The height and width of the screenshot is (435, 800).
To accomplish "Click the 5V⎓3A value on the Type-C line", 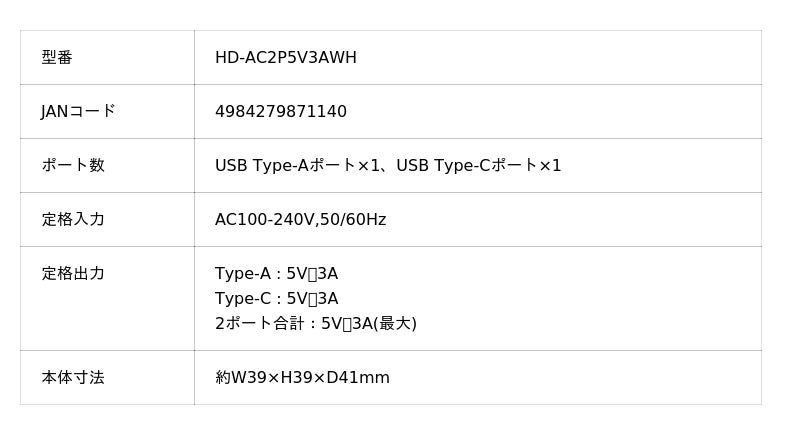I will point(312,299).
